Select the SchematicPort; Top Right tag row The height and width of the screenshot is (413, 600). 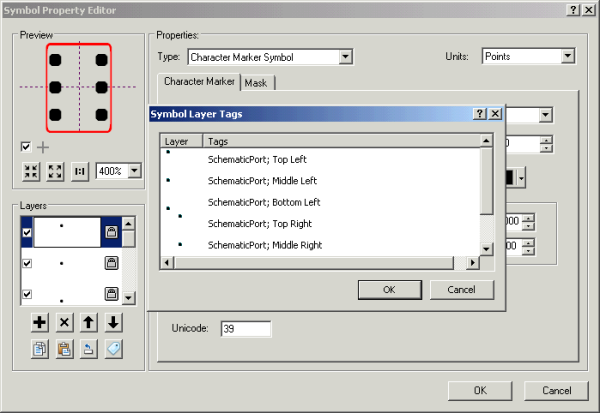click(x=320, y=224)
